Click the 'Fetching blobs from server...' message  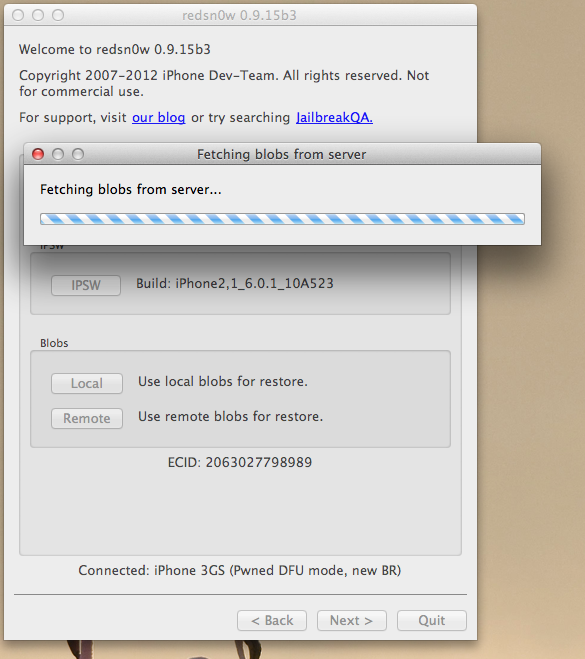(130, 190)
